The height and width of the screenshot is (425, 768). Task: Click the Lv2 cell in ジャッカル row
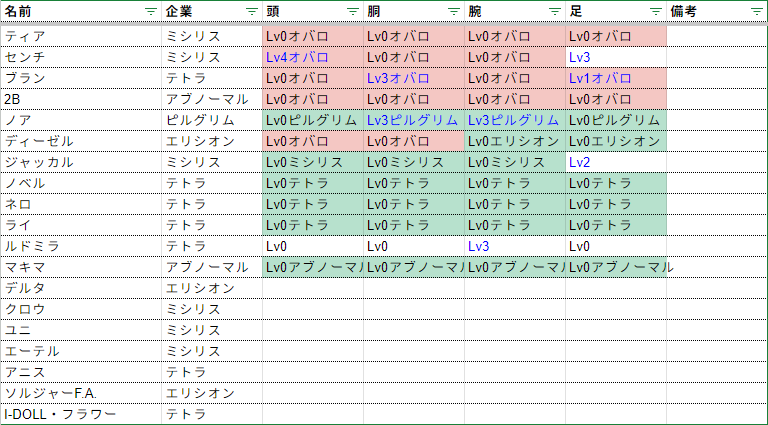pos(616,163)
